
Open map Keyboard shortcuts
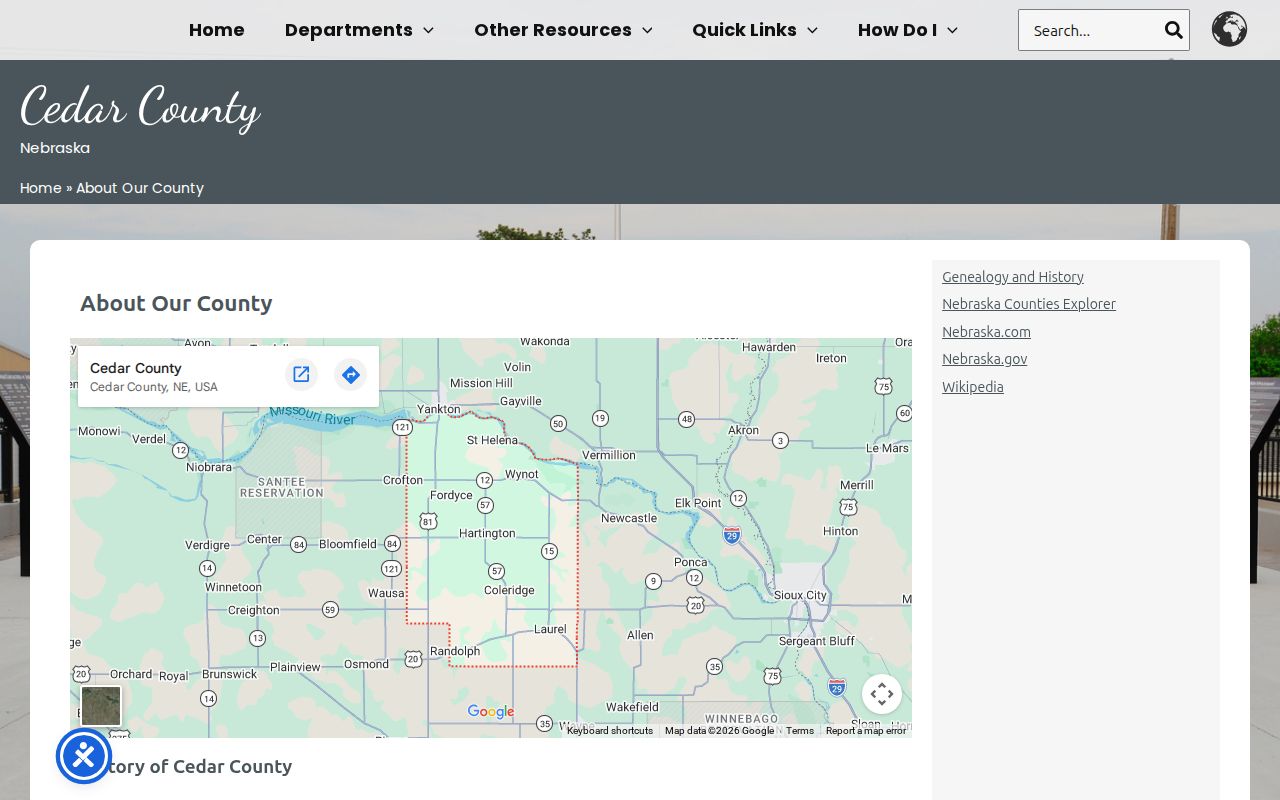[610, 731]
